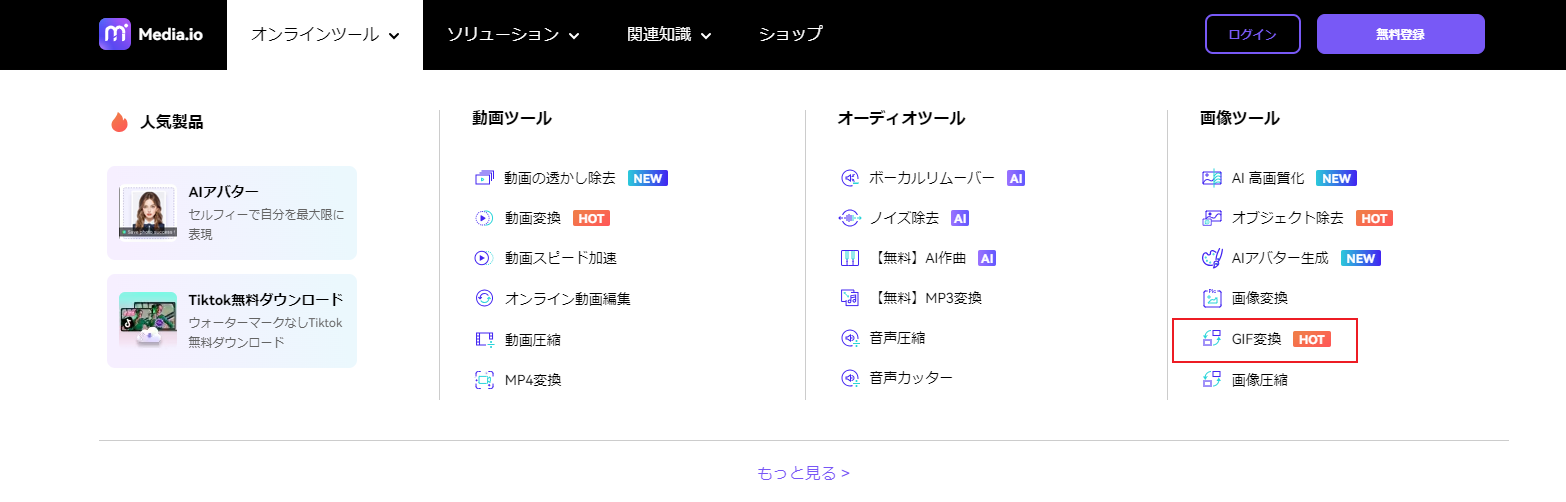Screen dimensions: 1566x502
Task: Click the 動画変換 video converter icon
Action: pos(485,218)
